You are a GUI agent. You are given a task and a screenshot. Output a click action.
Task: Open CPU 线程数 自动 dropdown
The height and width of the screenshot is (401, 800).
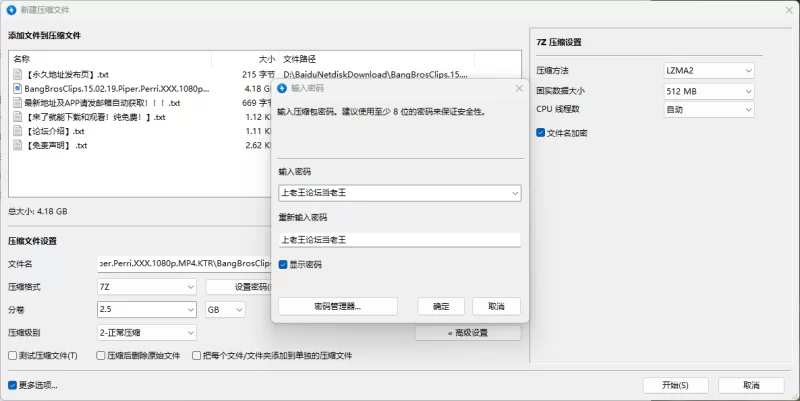[709, 109]
